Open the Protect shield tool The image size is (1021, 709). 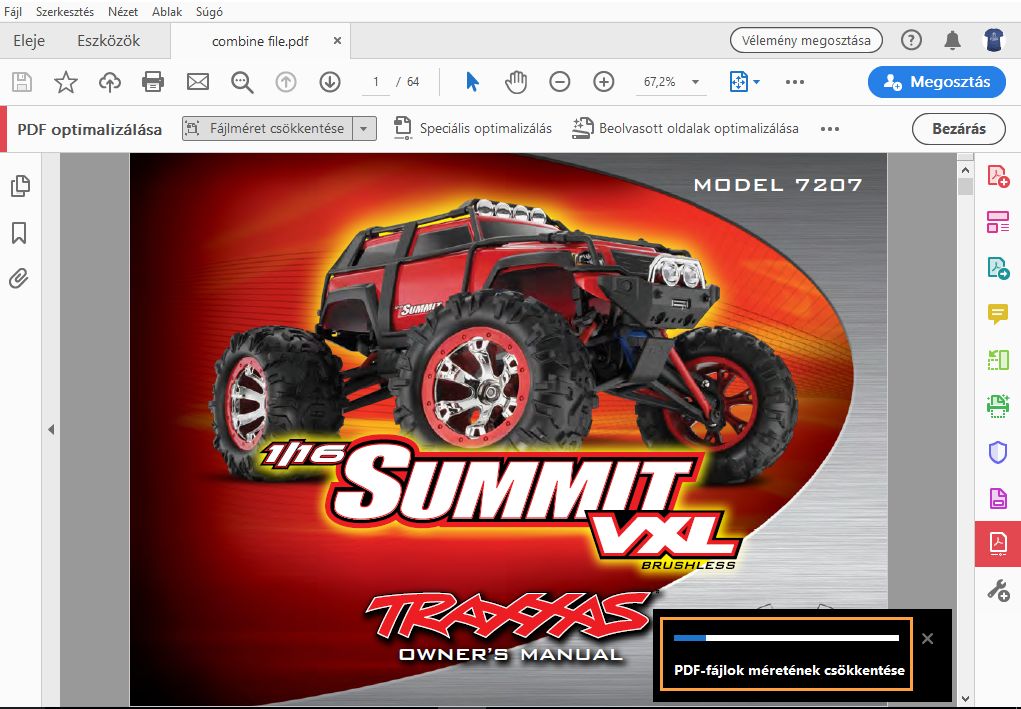pos(998,452)
